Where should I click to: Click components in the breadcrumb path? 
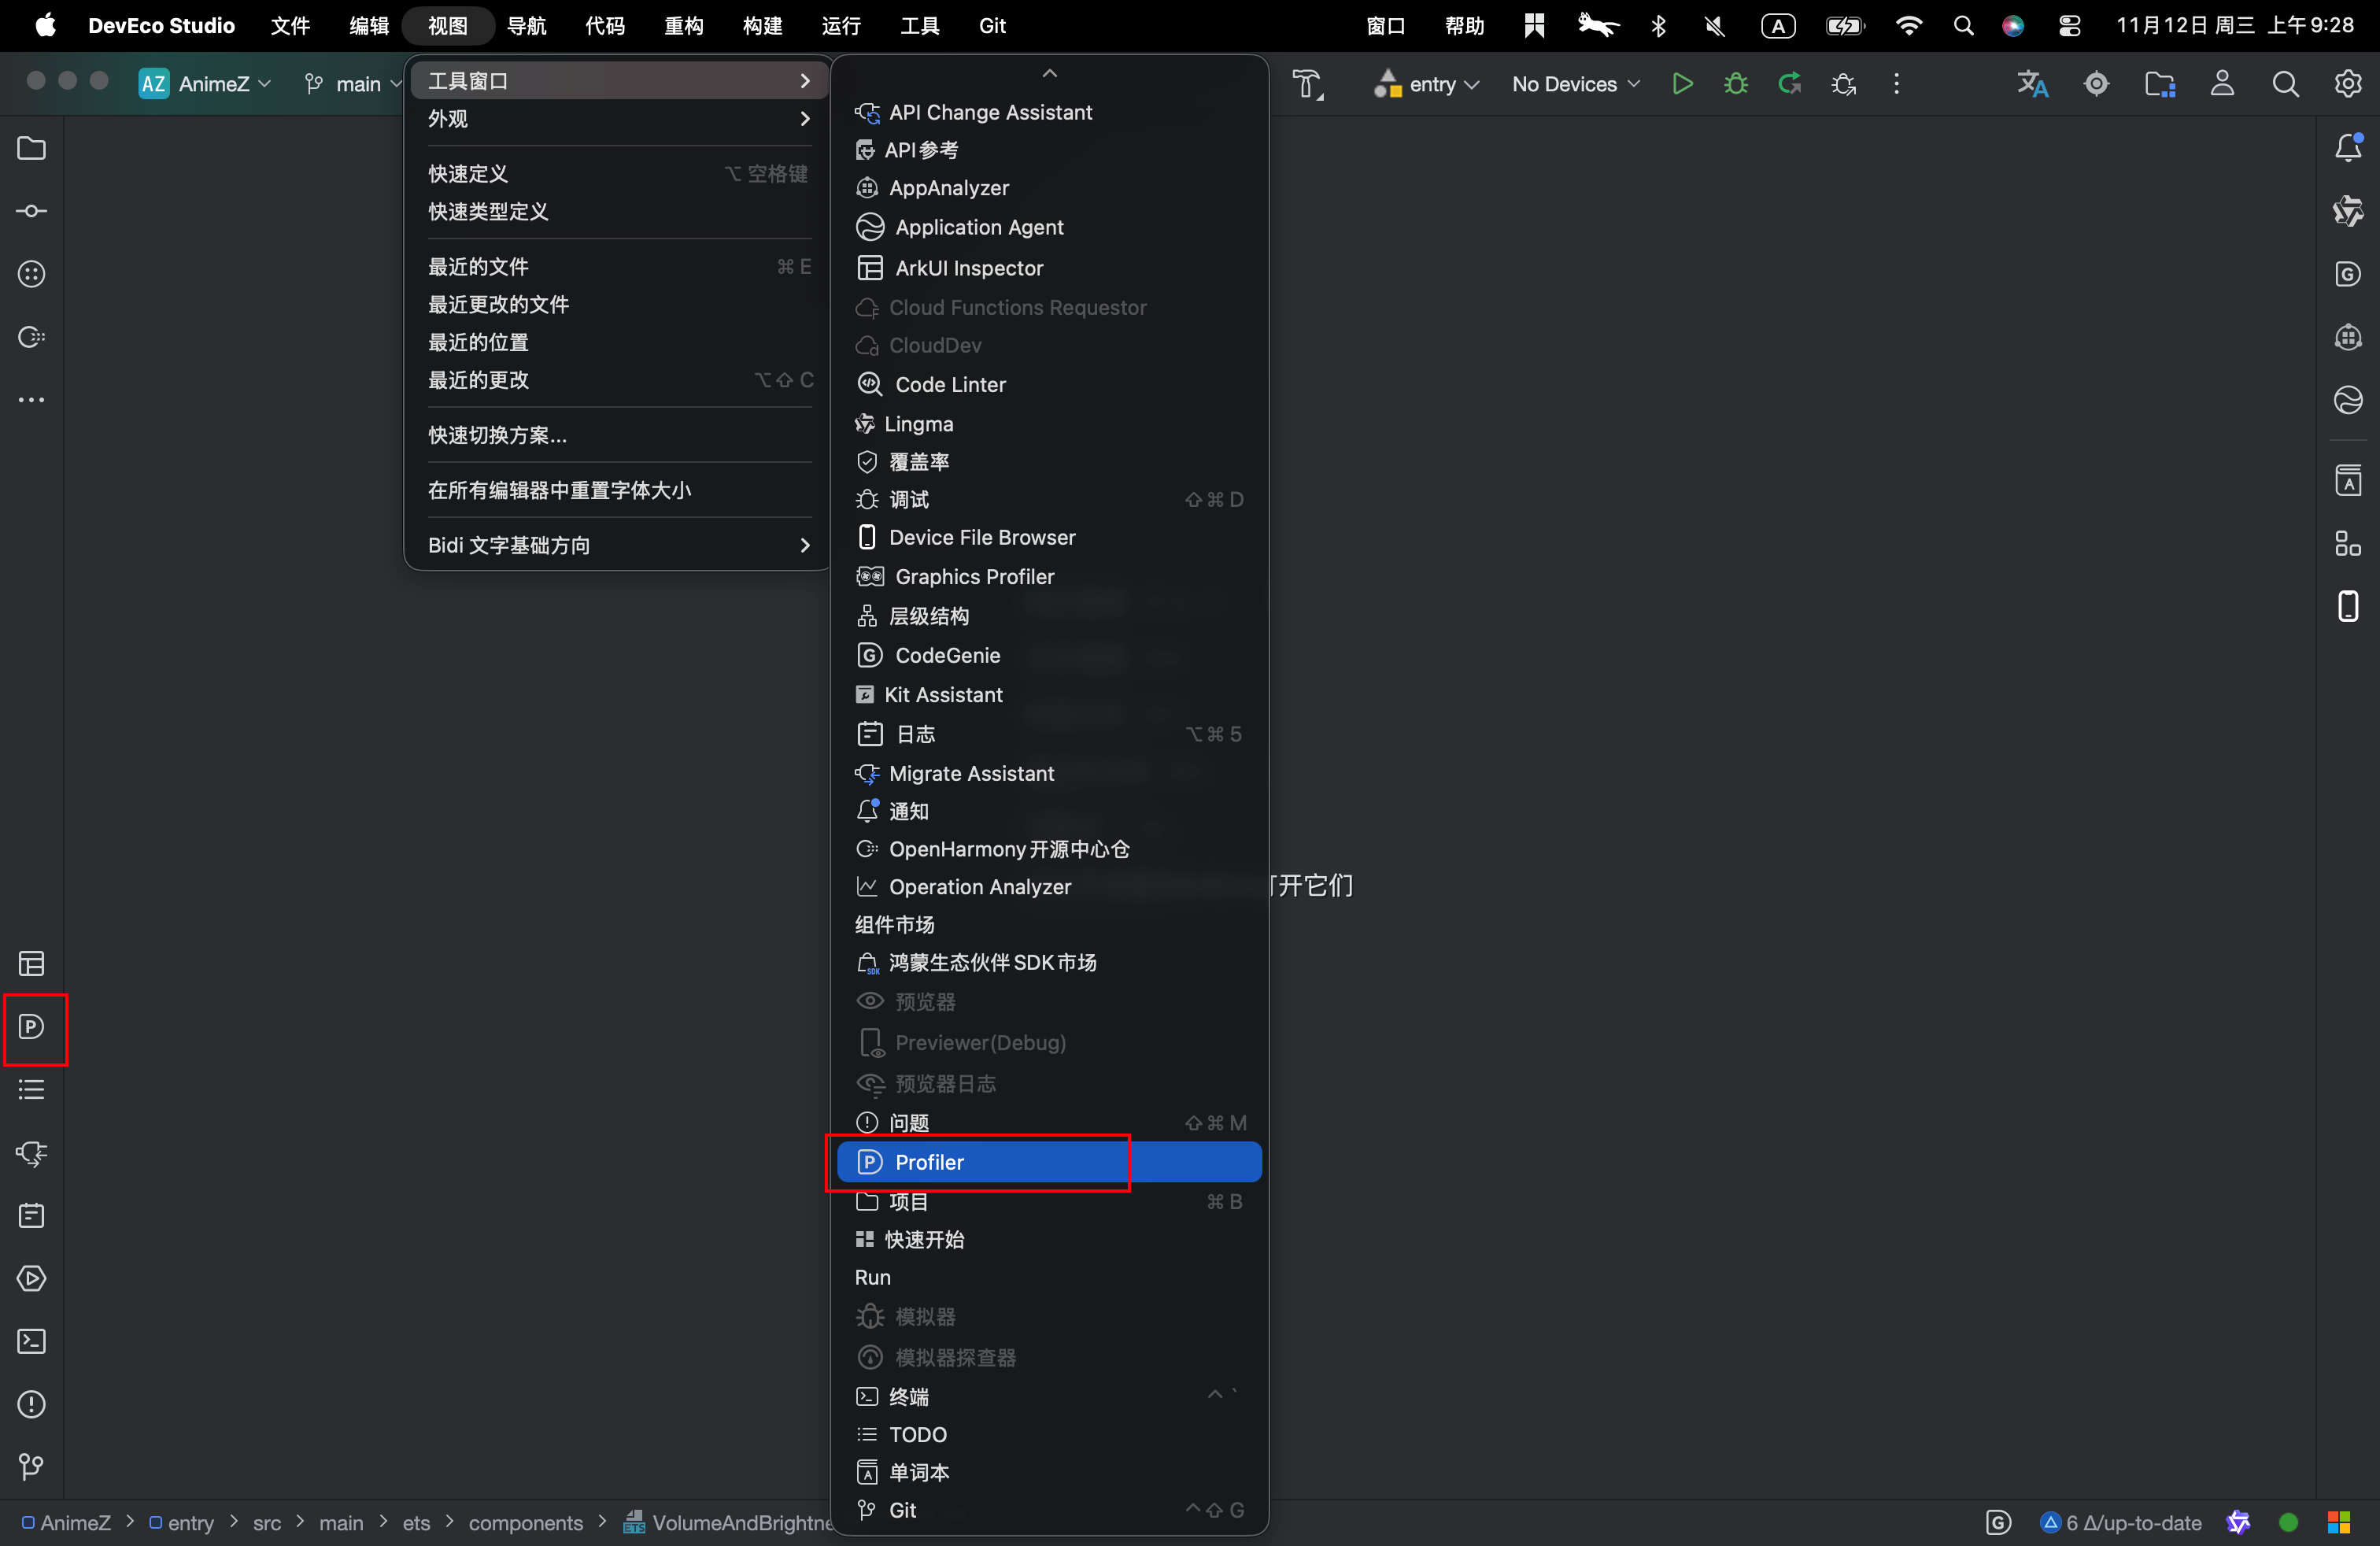[525, 1522]
